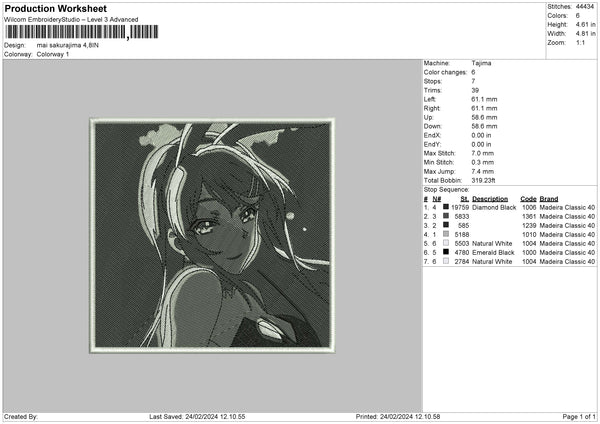Click stitch count 4780 in stop 6

click(462, 253)
